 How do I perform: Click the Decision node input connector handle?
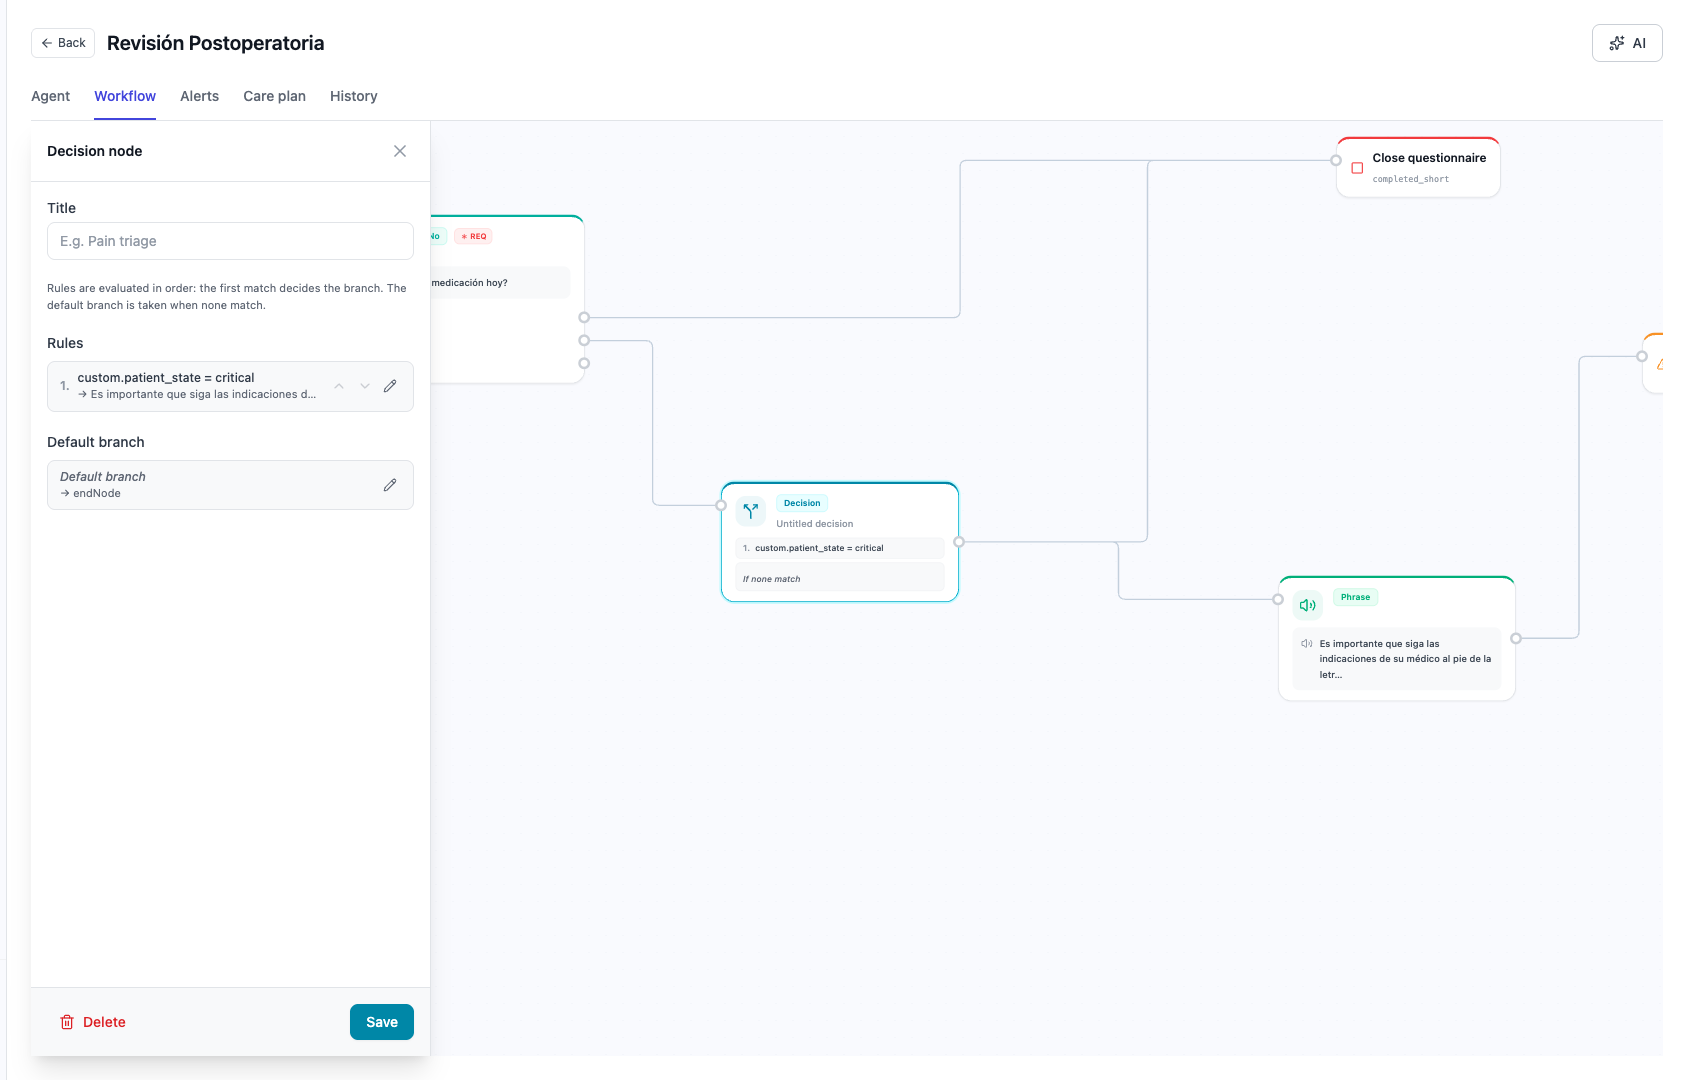pos(721,505)
